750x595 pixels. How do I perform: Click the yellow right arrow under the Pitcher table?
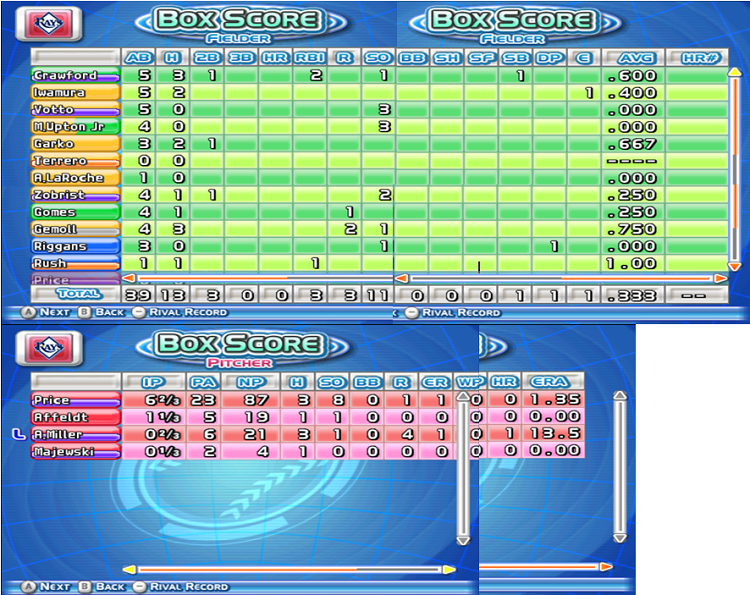[x=449, y=569]
